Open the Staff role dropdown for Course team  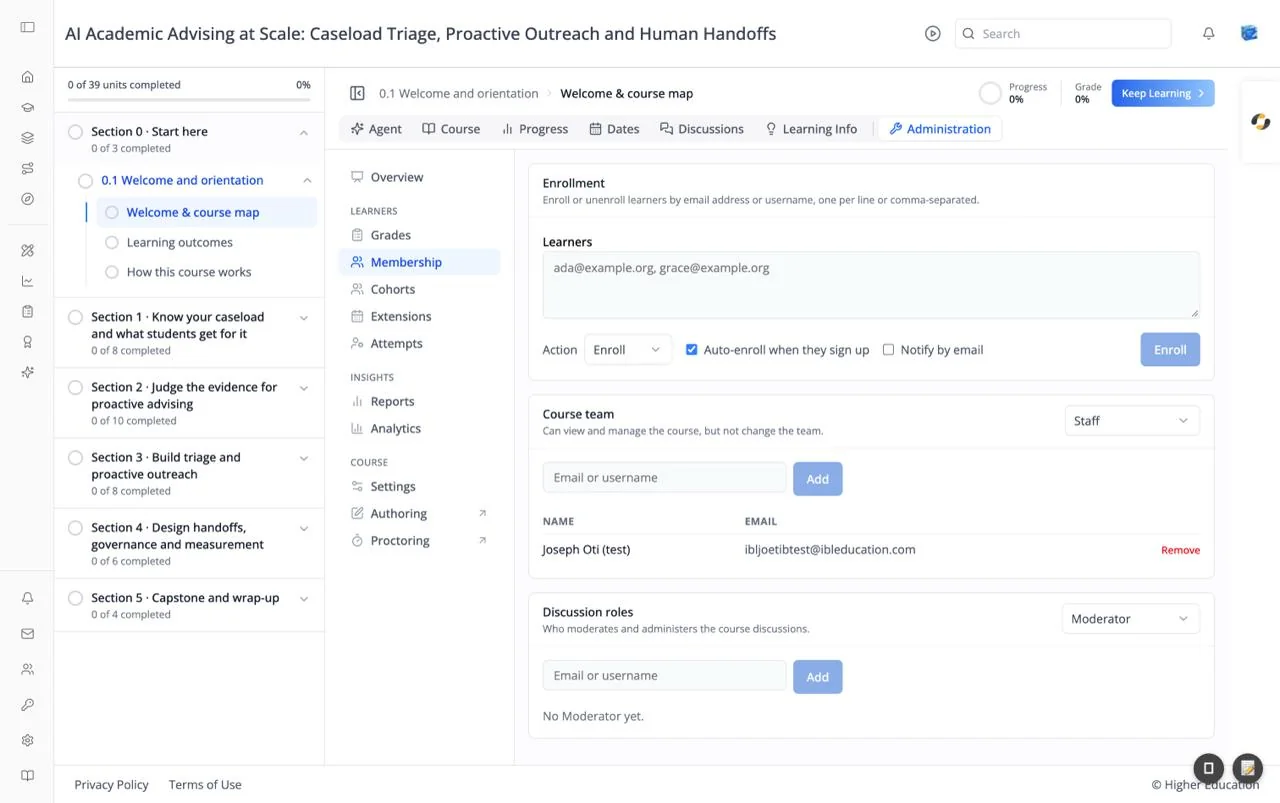point(1131,421)
